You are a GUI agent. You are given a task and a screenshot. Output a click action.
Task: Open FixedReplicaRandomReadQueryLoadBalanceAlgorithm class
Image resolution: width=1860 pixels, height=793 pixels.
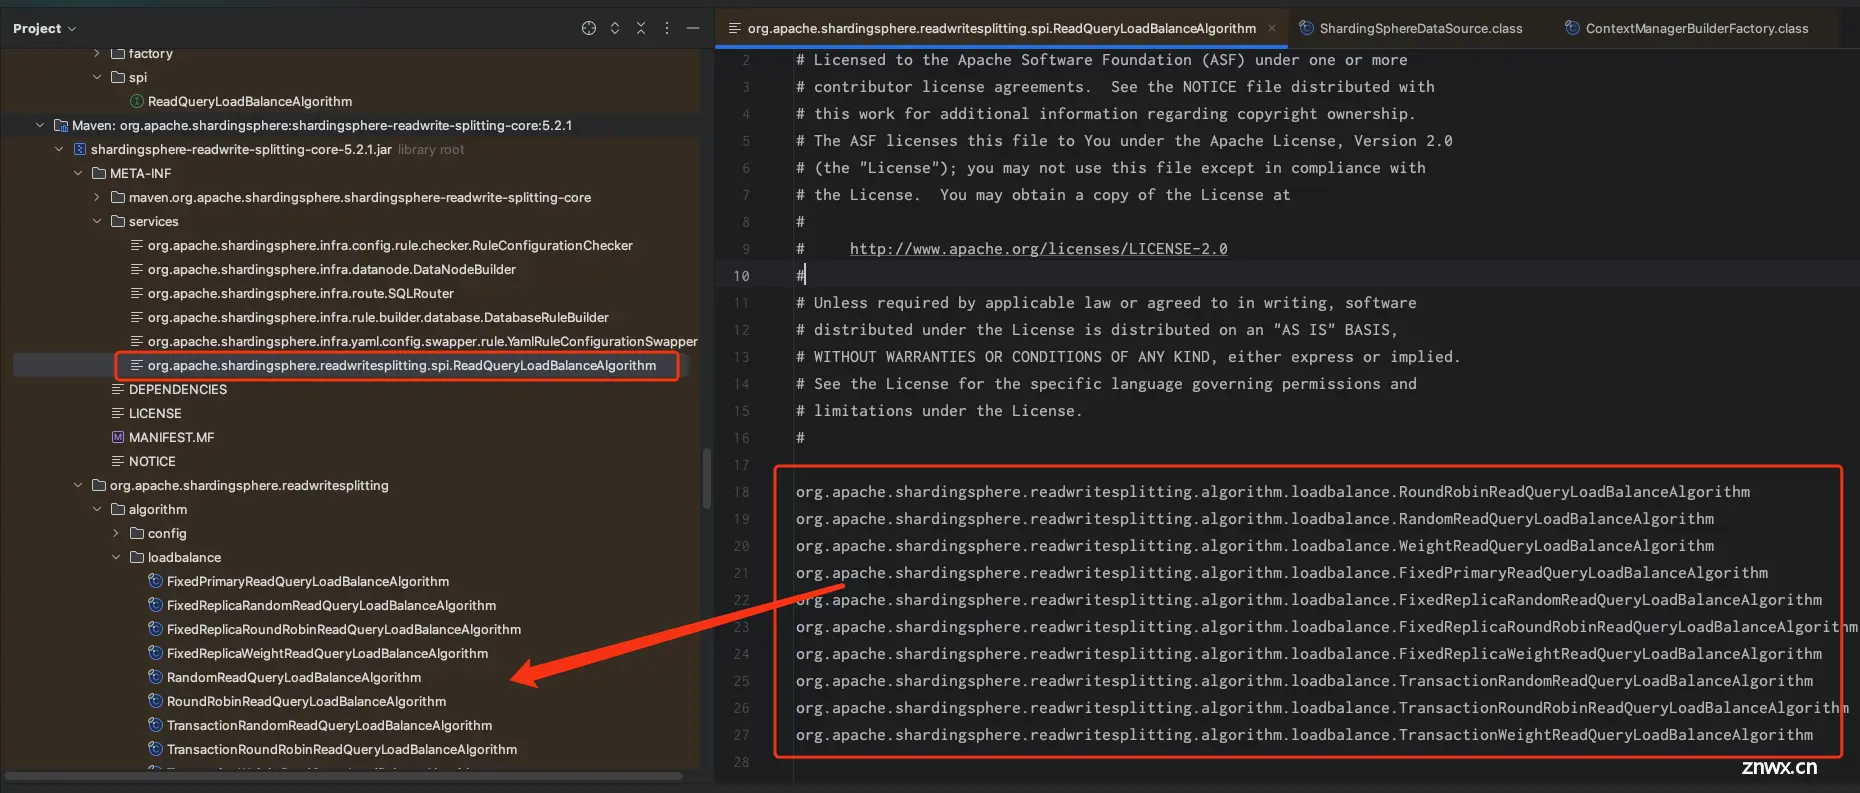click(x=331, y=605)
